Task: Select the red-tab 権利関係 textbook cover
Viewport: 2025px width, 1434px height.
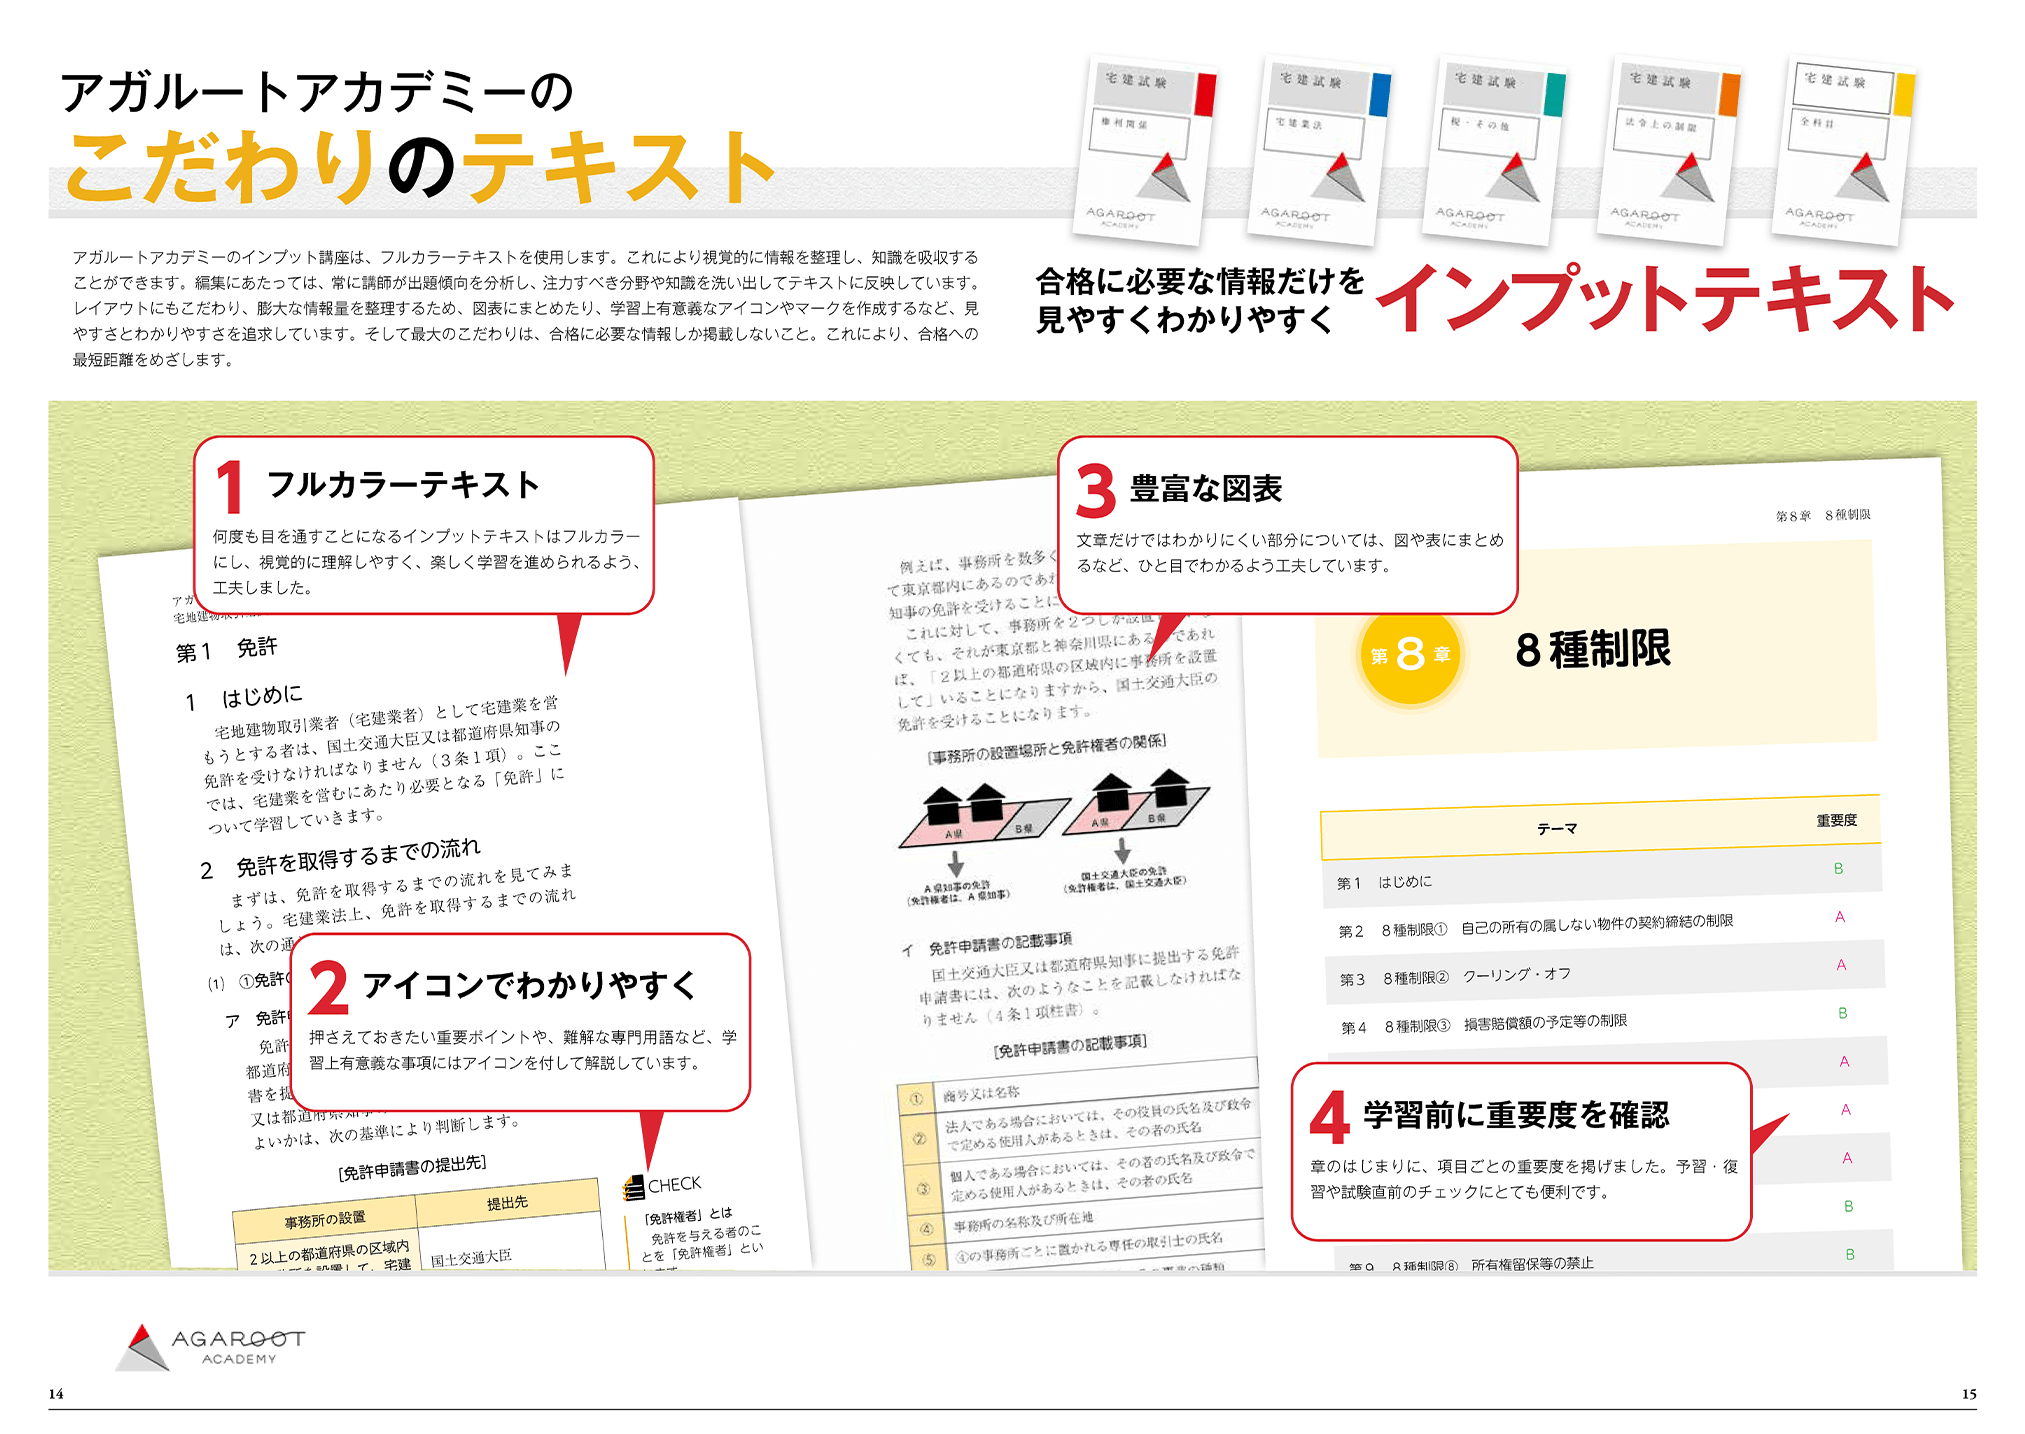Action: (1144, 150)
